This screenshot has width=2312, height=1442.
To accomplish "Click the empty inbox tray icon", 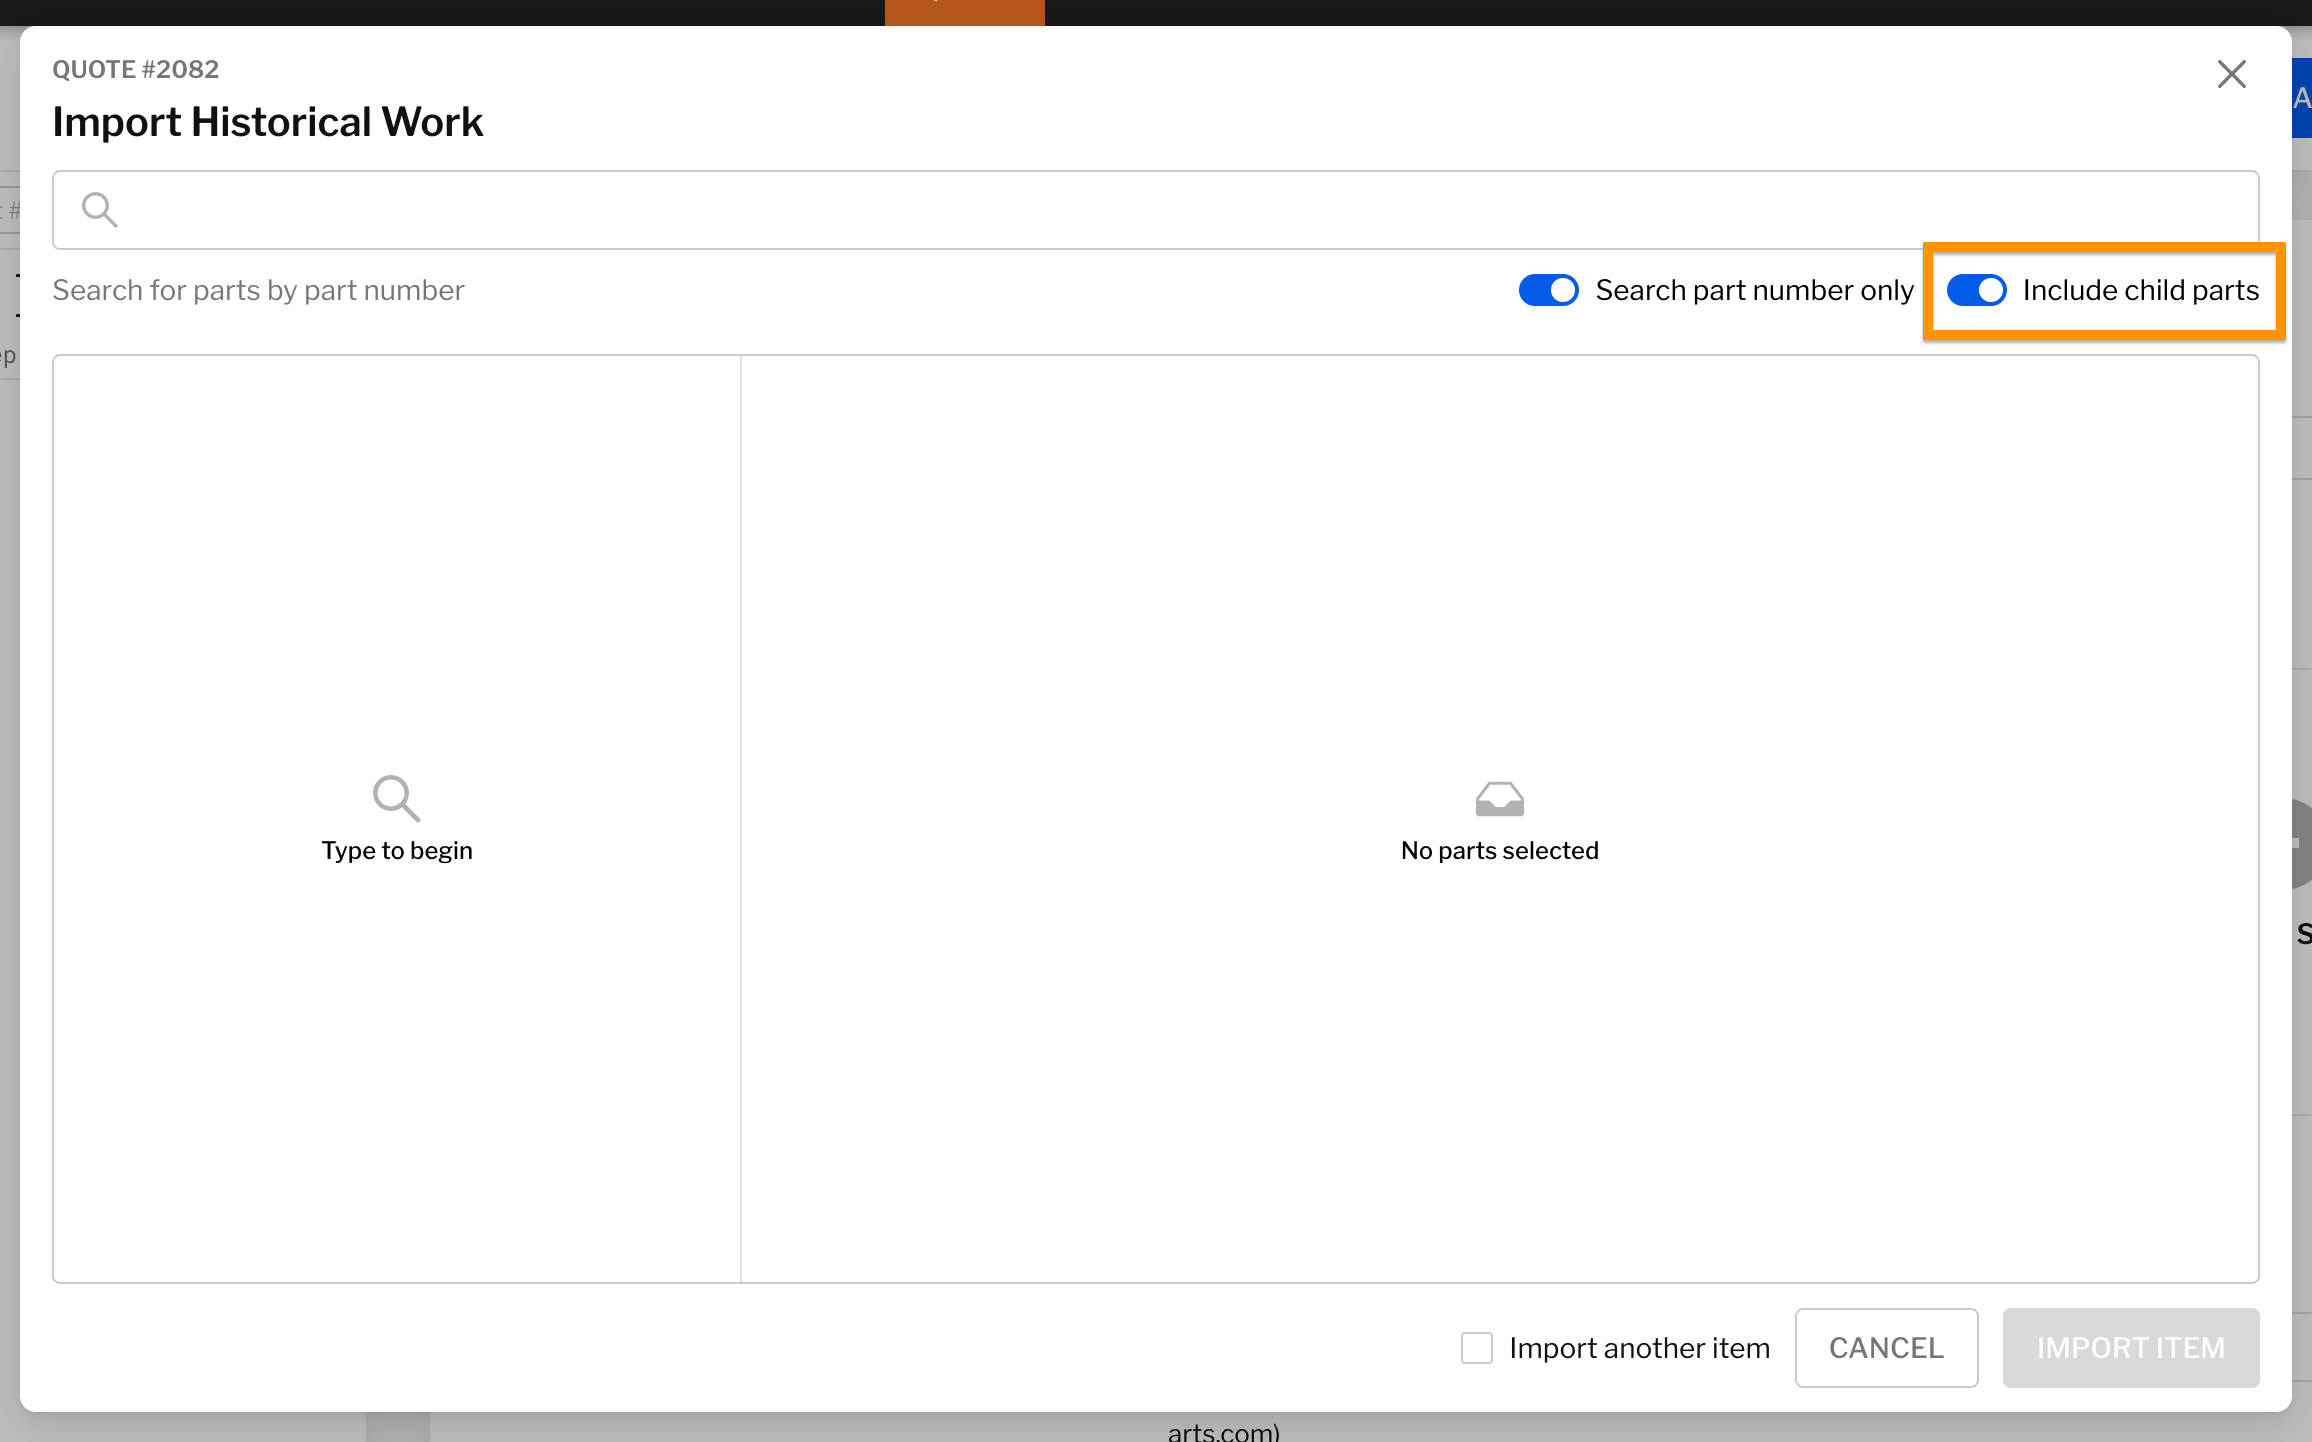I will pyautogui.click(x=1499, y=799).
